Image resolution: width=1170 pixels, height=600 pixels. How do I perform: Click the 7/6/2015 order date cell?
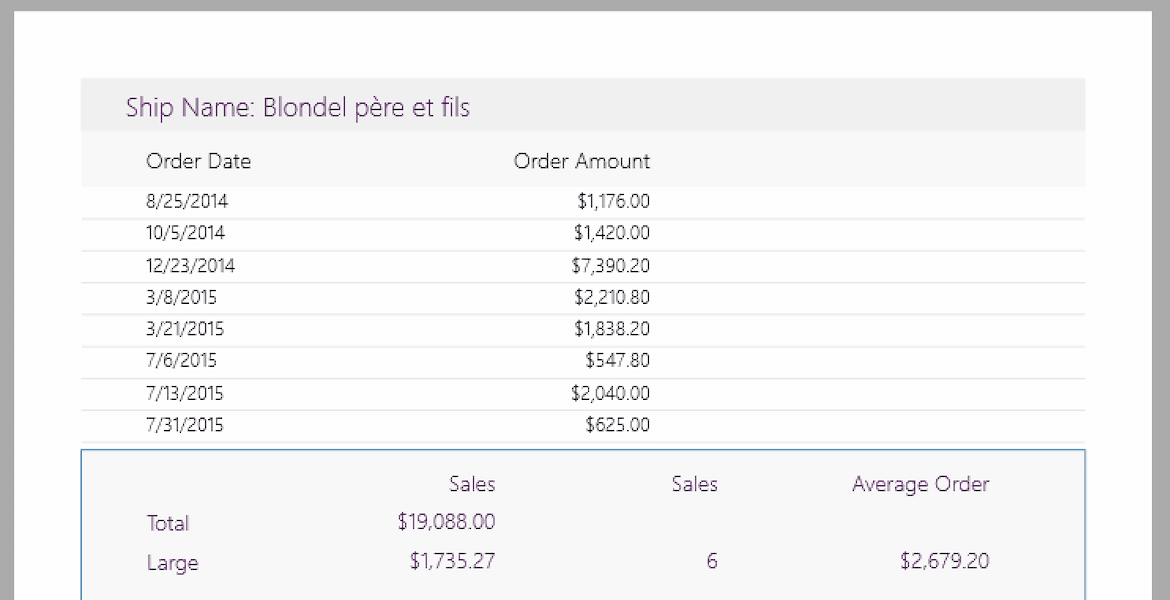[x=181, y=361]
